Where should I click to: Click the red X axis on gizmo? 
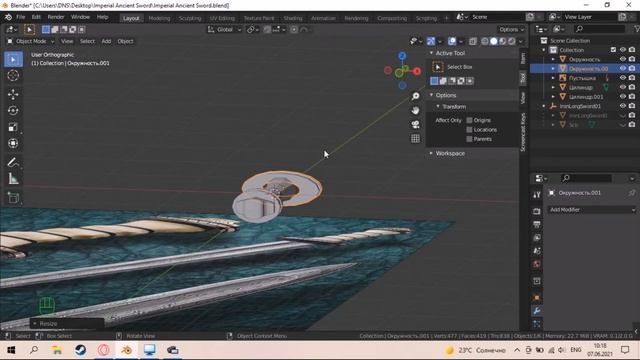[417, 71]
